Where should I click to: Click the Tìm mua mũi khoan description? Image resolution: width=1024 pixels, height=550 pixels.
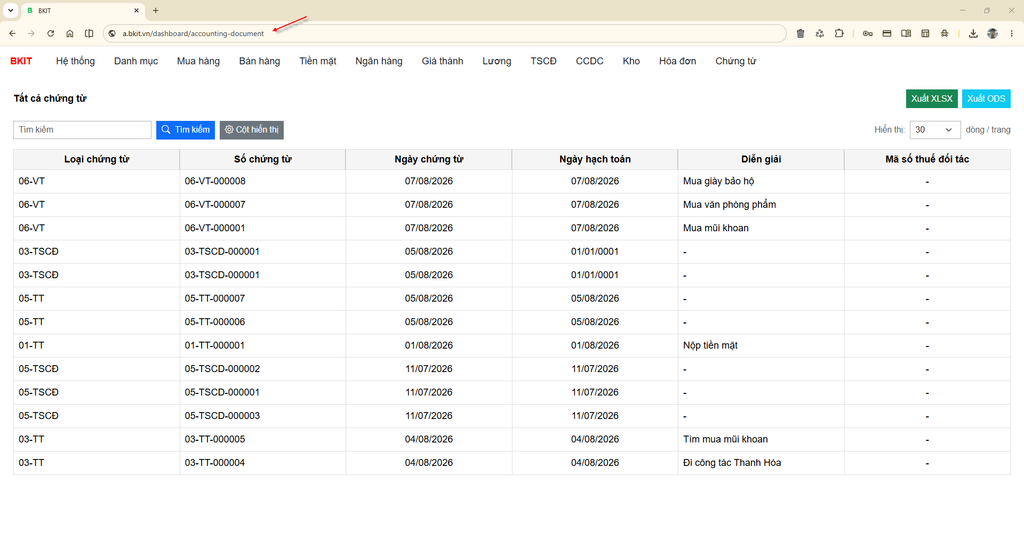[x=726, y=439]
